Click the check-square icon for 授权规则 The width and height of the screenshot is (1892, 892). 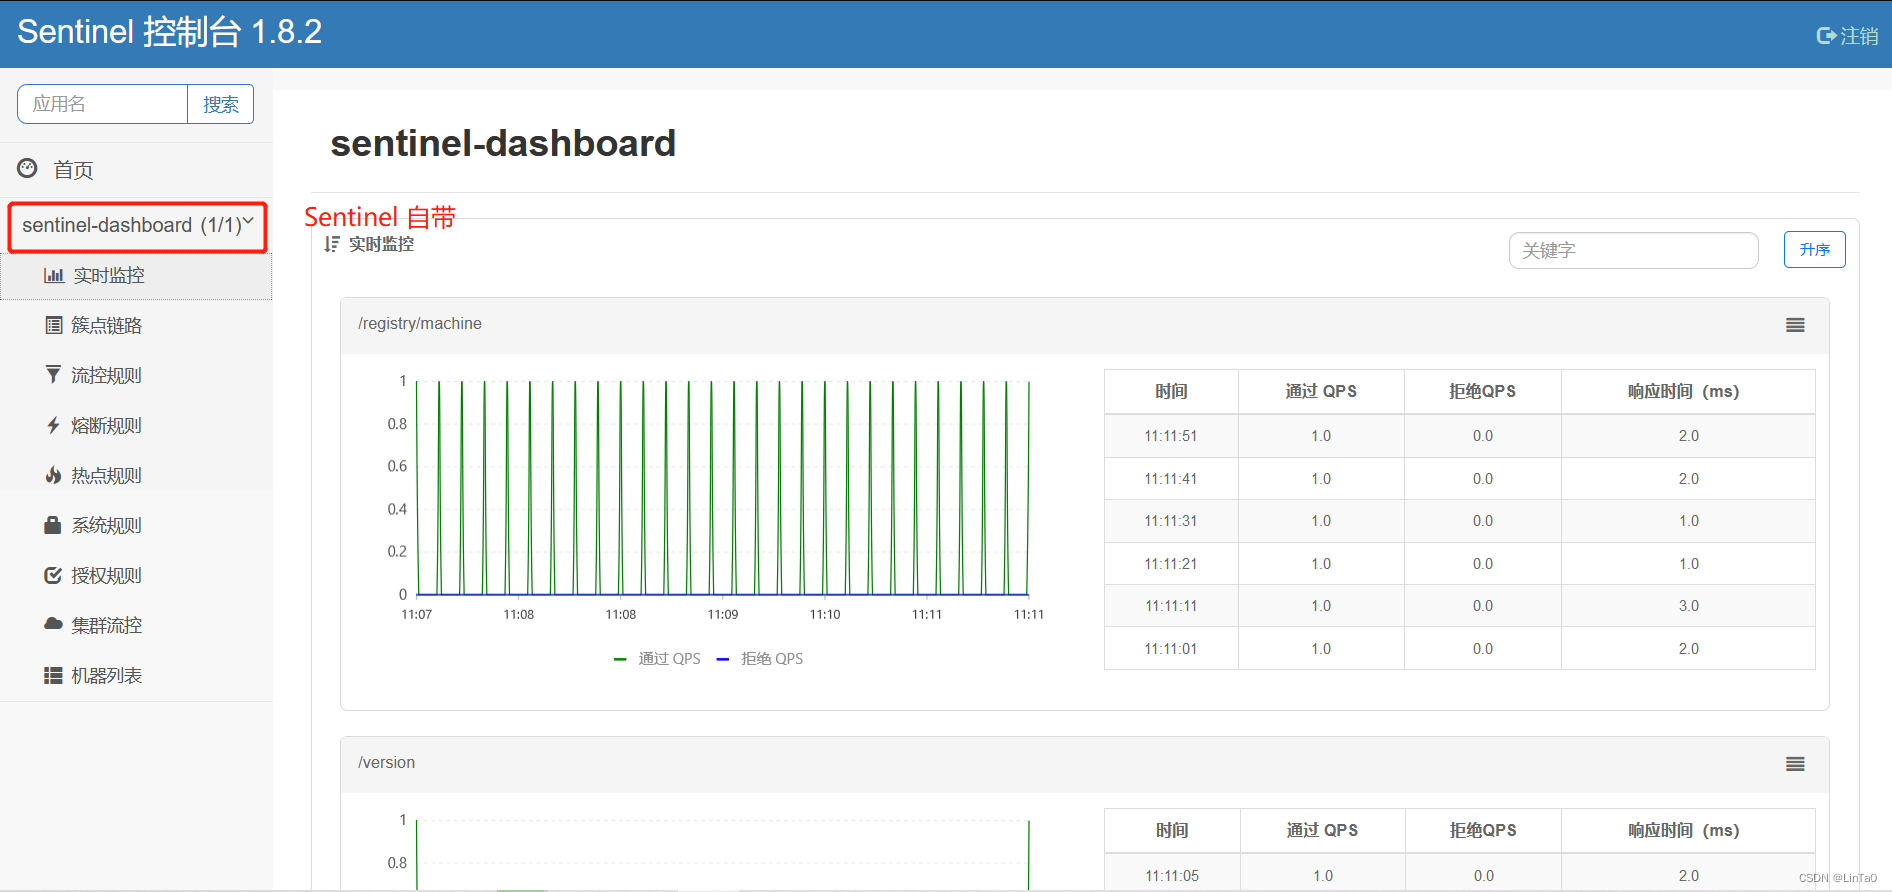click(53, 575)
